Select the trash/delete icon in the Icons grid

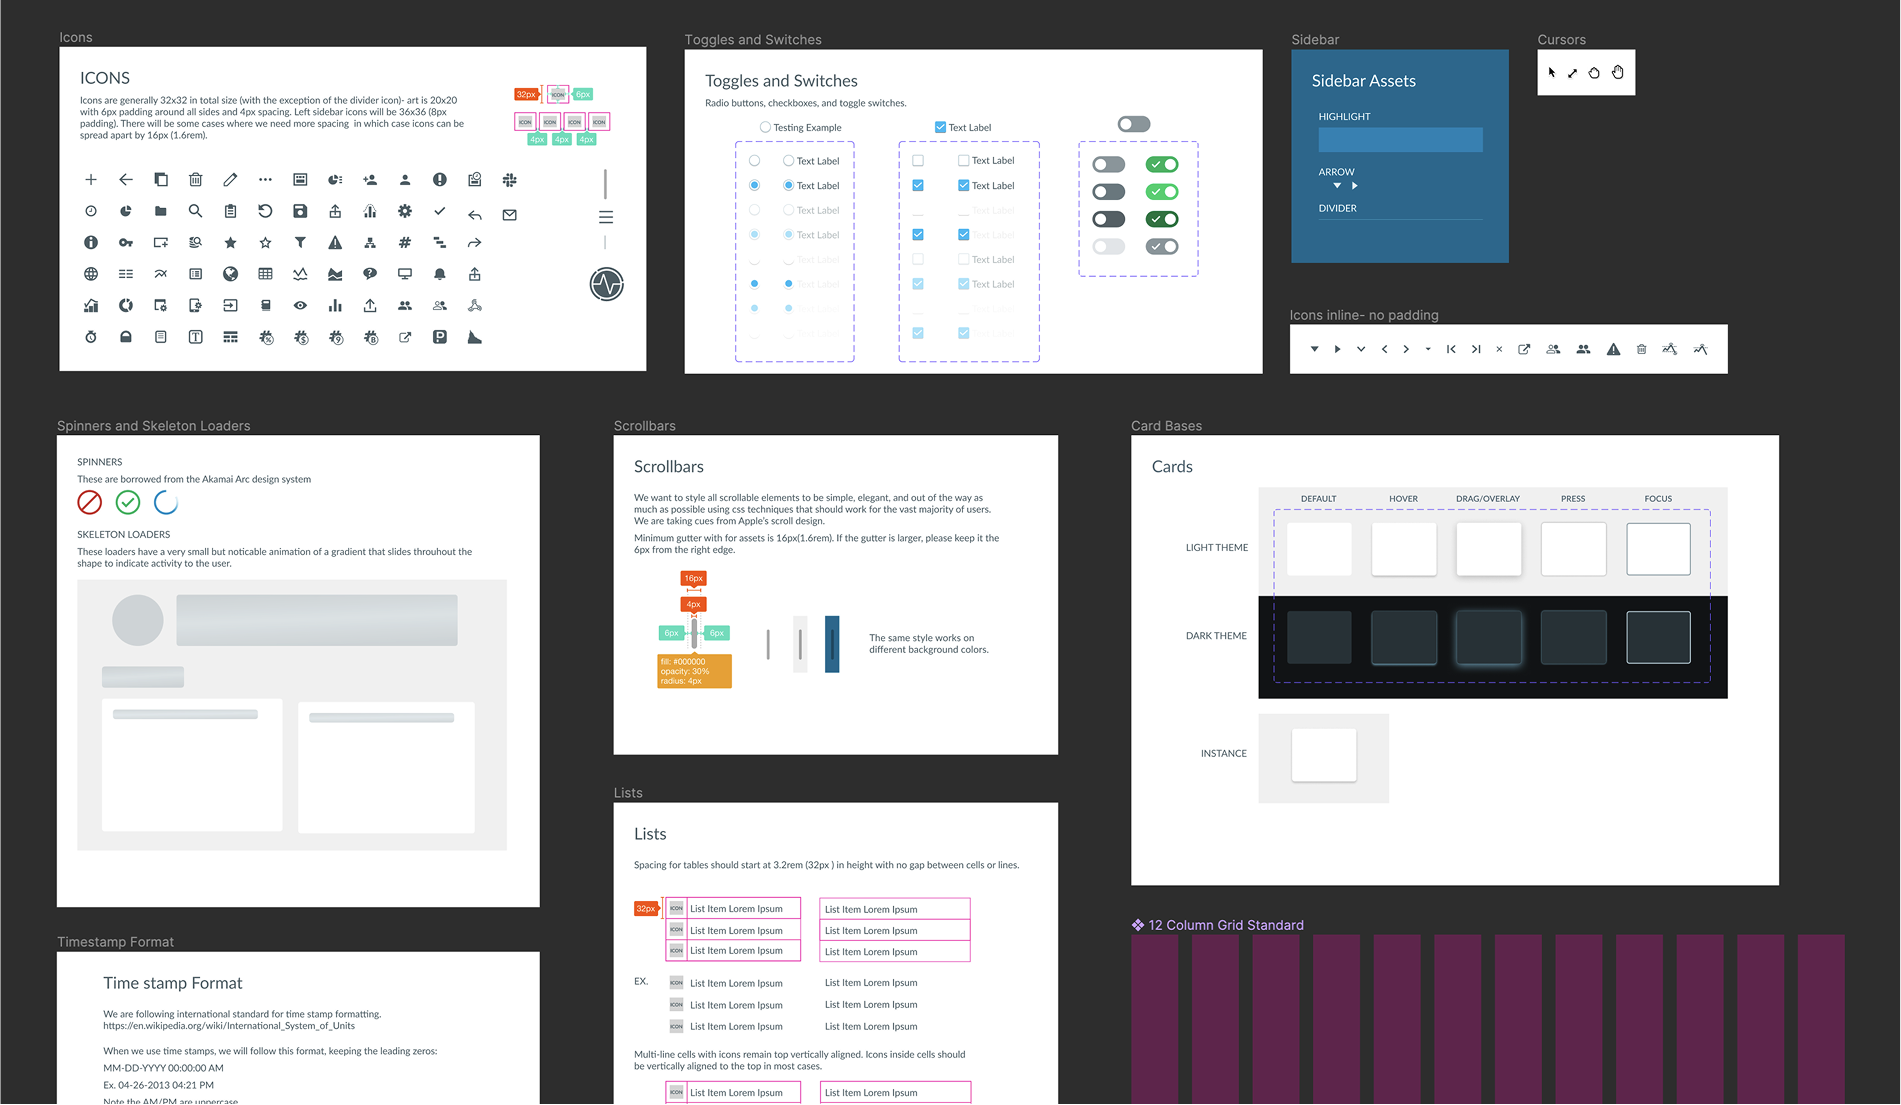tap(196, 180)
